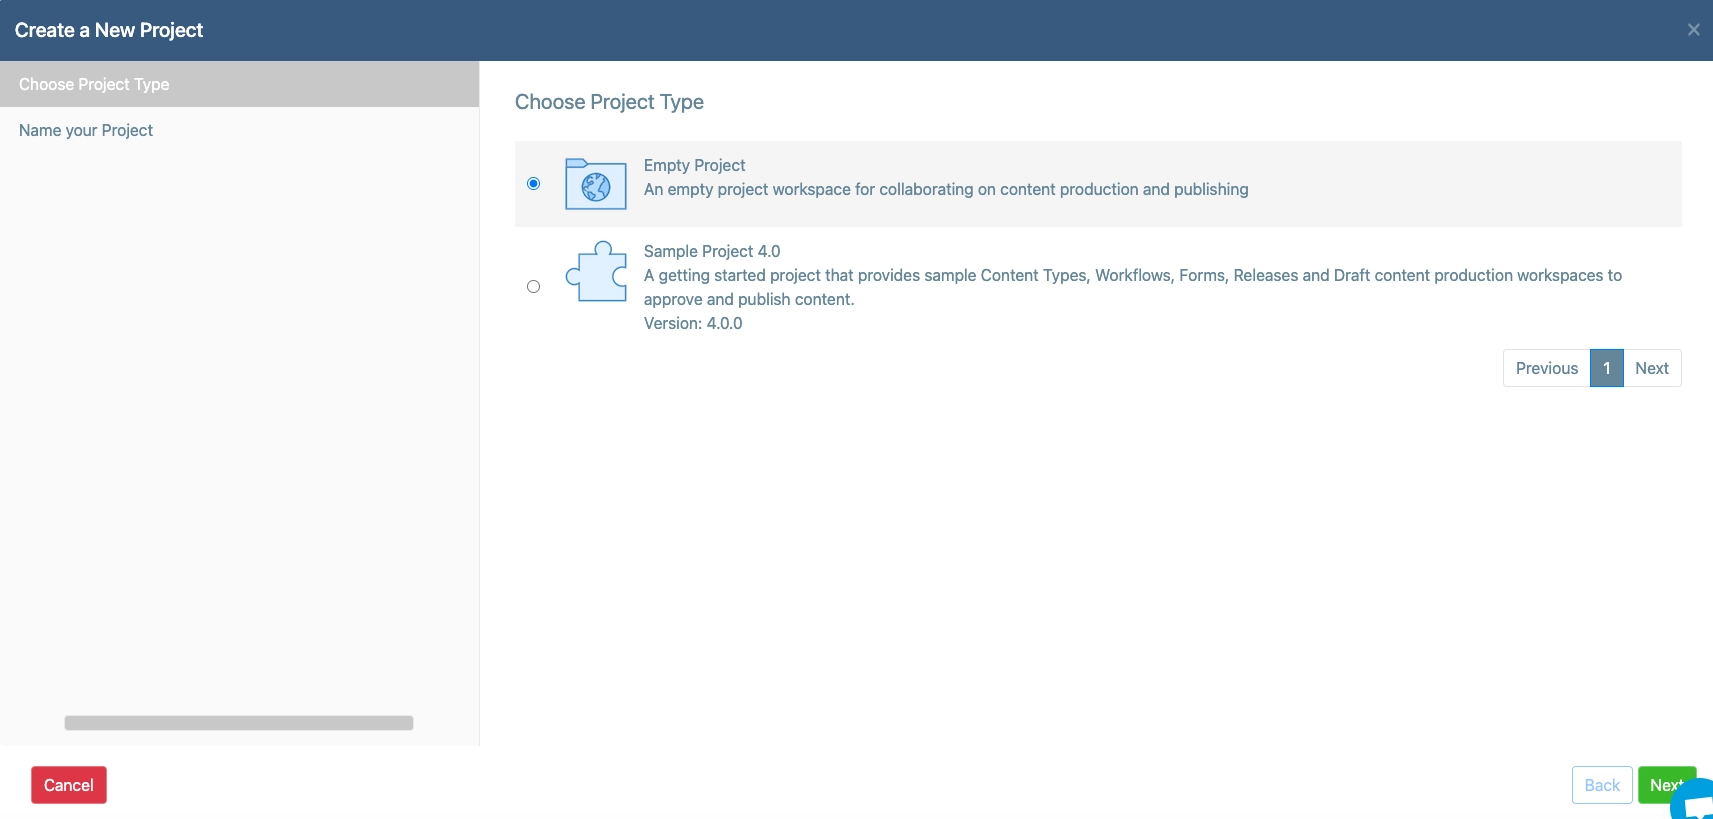The width and height of the screenshot is (1713, 819).
Task: Click the pagination Next button beside page 1
Action: [x=1651, y=368]
